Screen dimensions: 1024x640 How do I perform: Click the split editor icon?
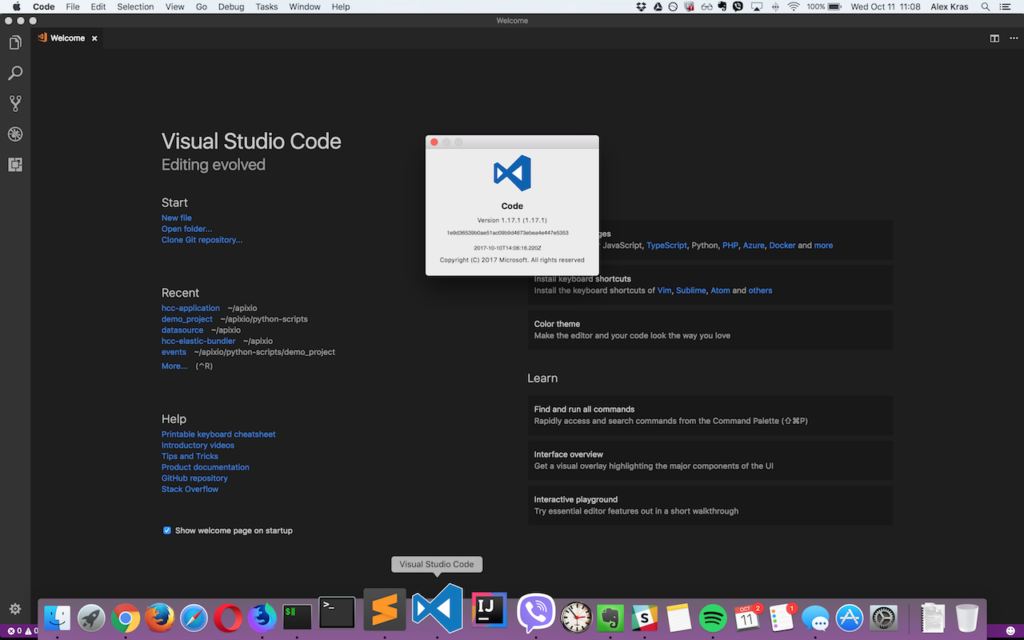point(994,38)
